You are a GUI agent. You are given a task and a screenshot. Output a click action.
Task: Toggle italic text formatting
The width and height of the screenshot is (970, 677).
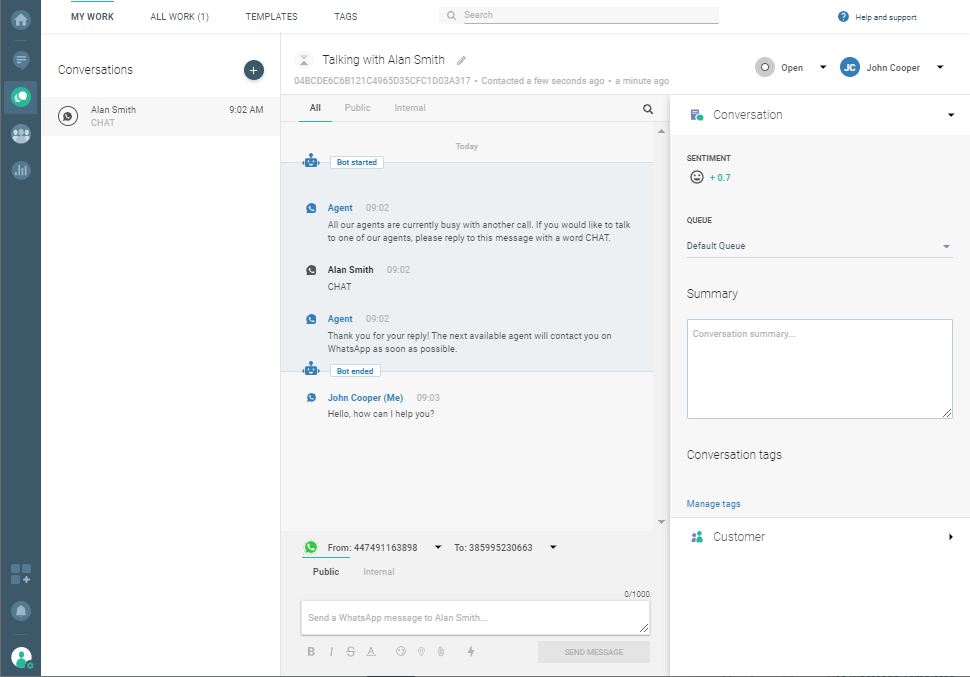click(x=331, y=652)
